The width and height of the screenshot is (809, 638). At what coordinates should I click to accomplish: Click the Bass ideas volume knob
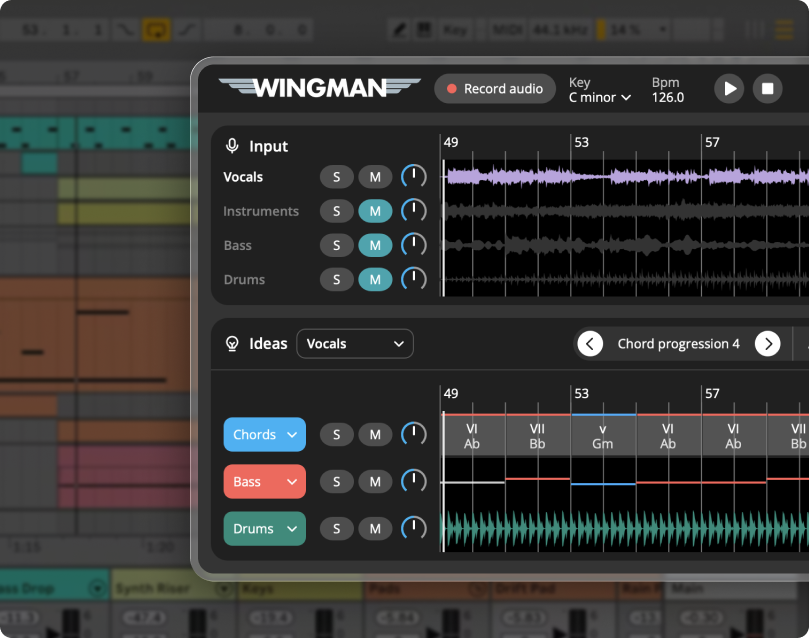point(414,481)
